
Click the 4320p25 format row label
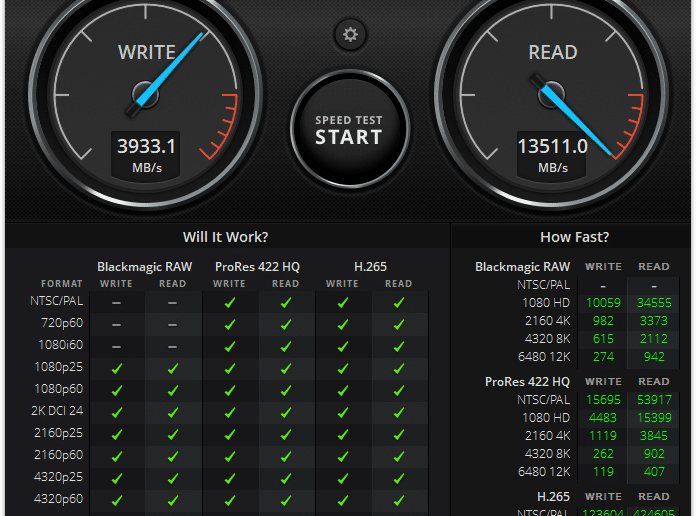click(x=59, y=477)
